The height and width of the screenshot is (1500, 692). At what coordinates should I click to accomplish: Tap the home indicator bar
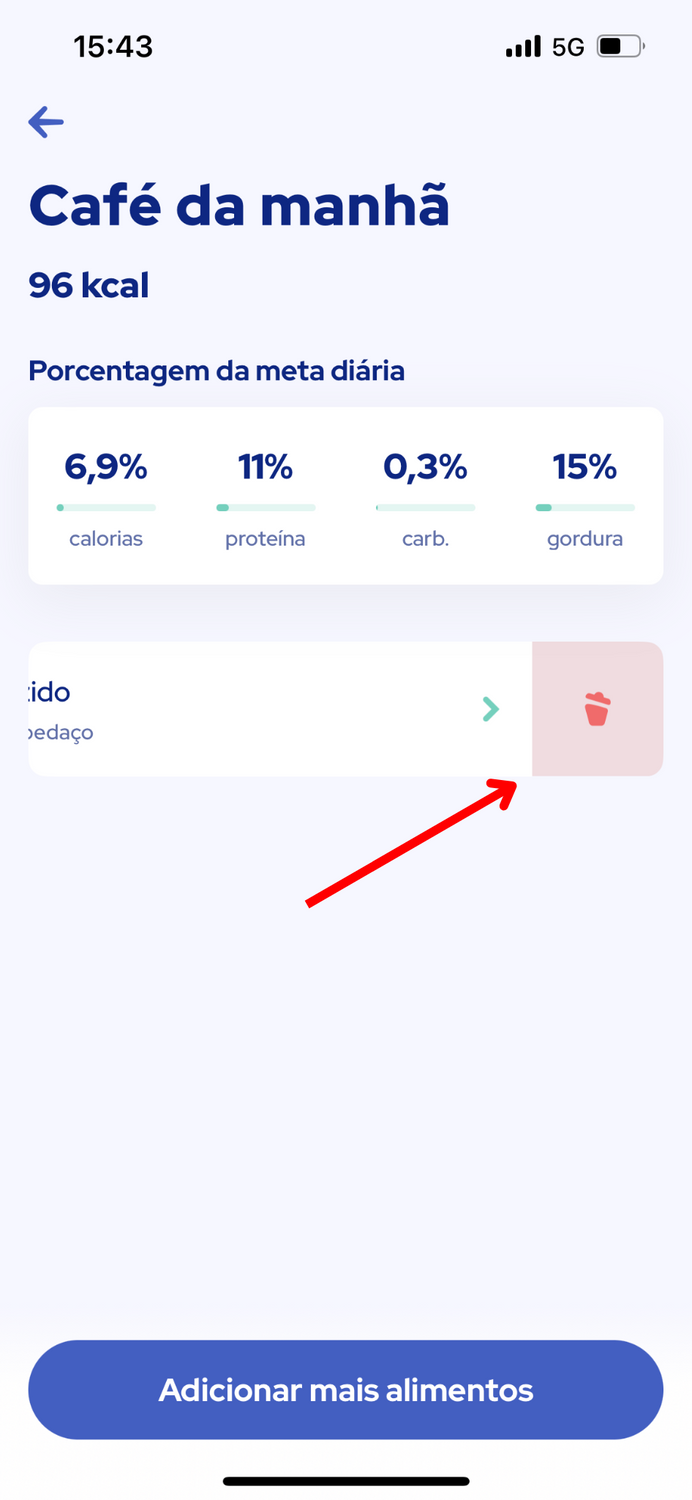(x=346, y=1481)
